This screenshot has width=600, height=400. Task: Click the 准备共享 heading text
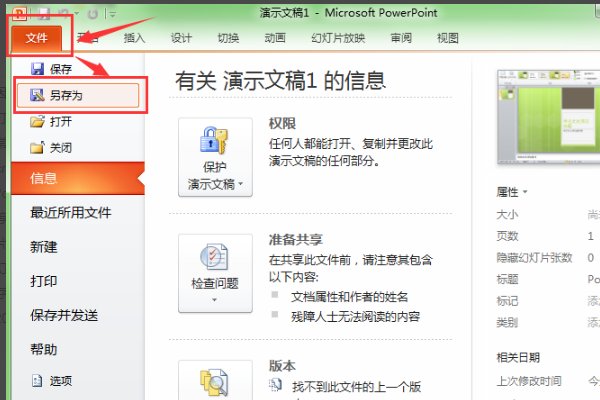(296, 240)
